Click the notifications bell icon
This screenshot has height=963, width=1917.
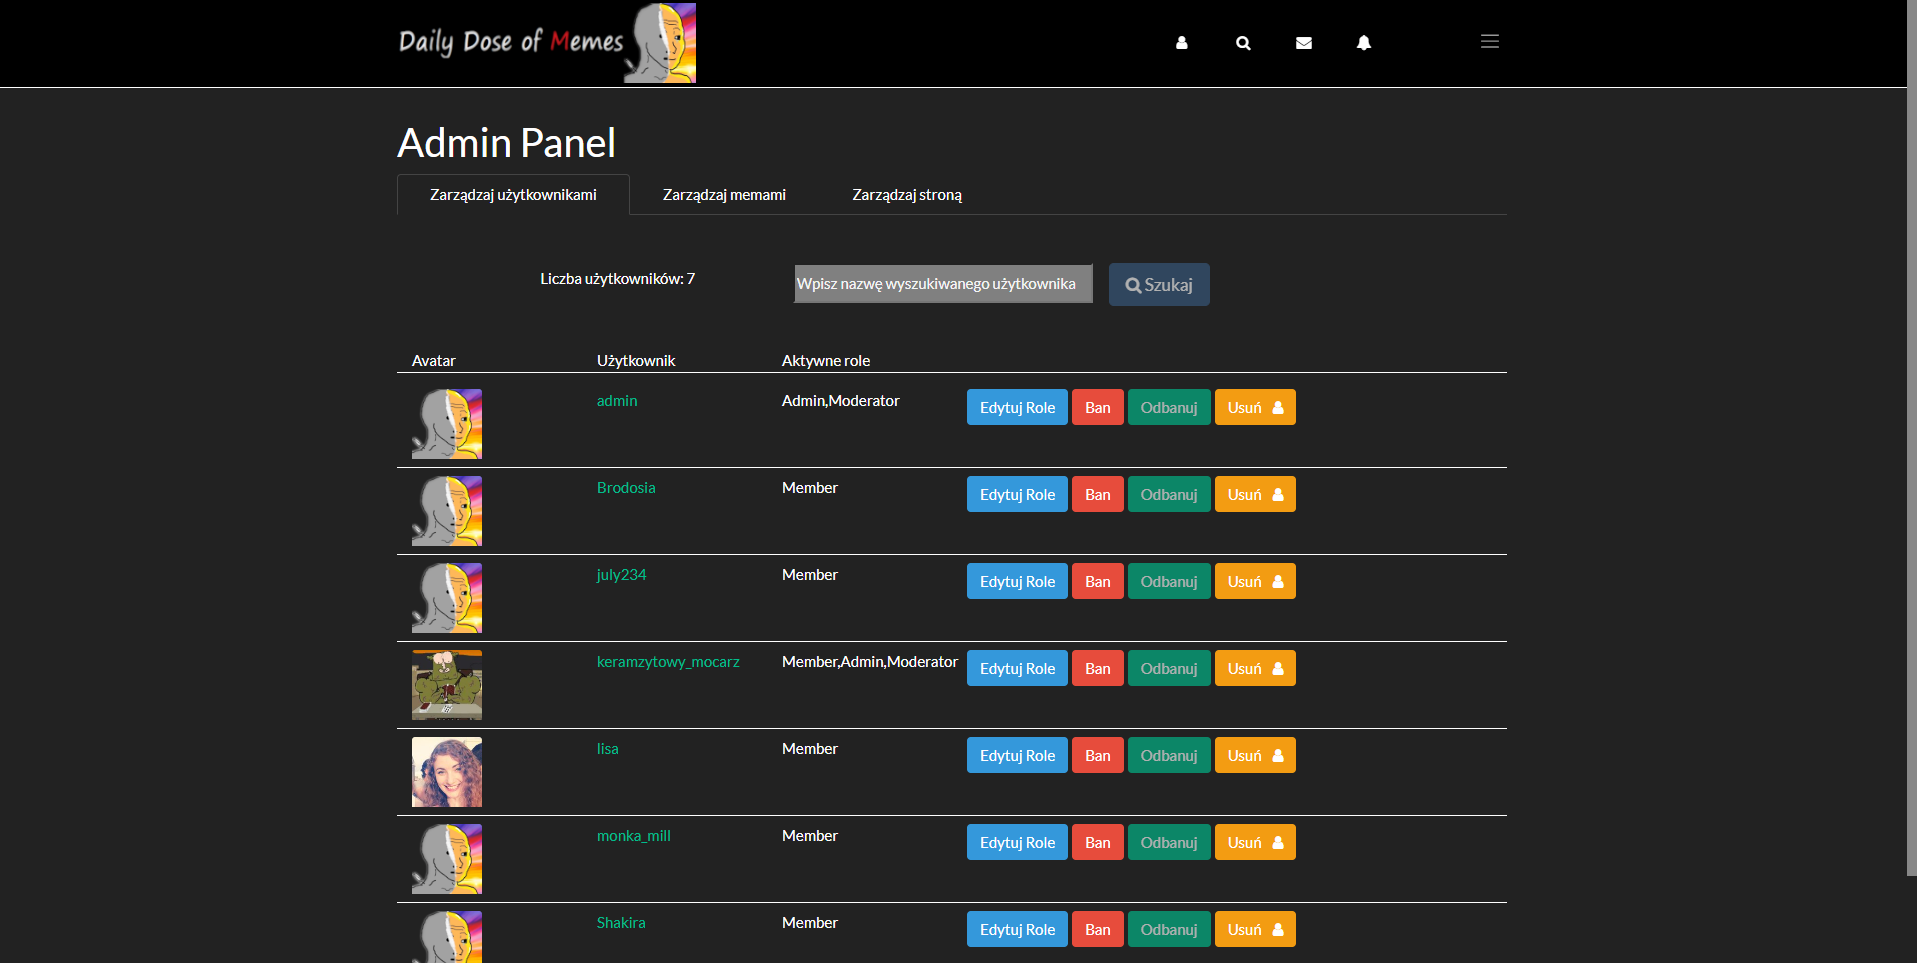coord(1364,43)
